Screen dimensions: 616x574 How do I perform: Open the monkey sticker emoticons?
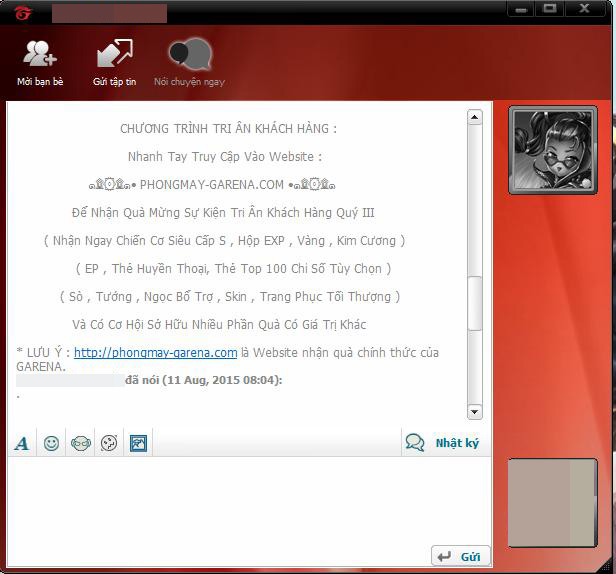(81, 444)
